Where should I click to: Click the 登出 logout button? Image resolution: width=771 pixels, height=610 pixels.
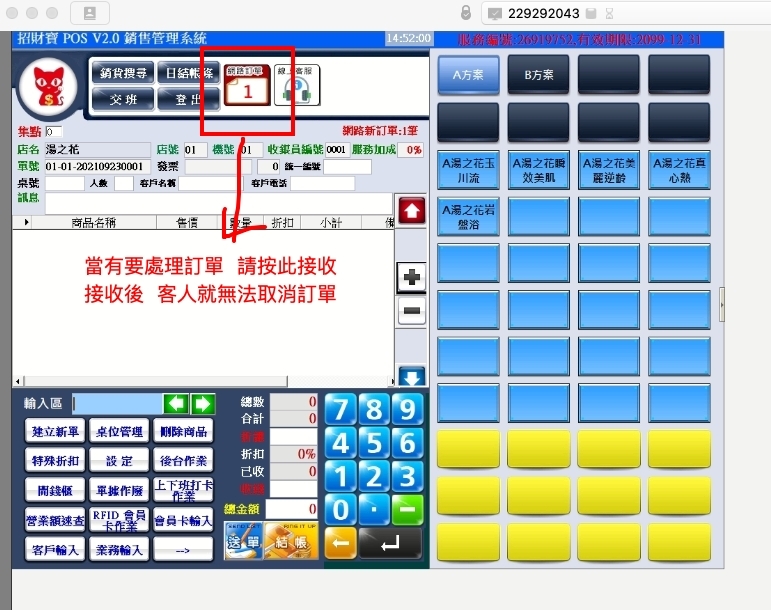point(189,100)
